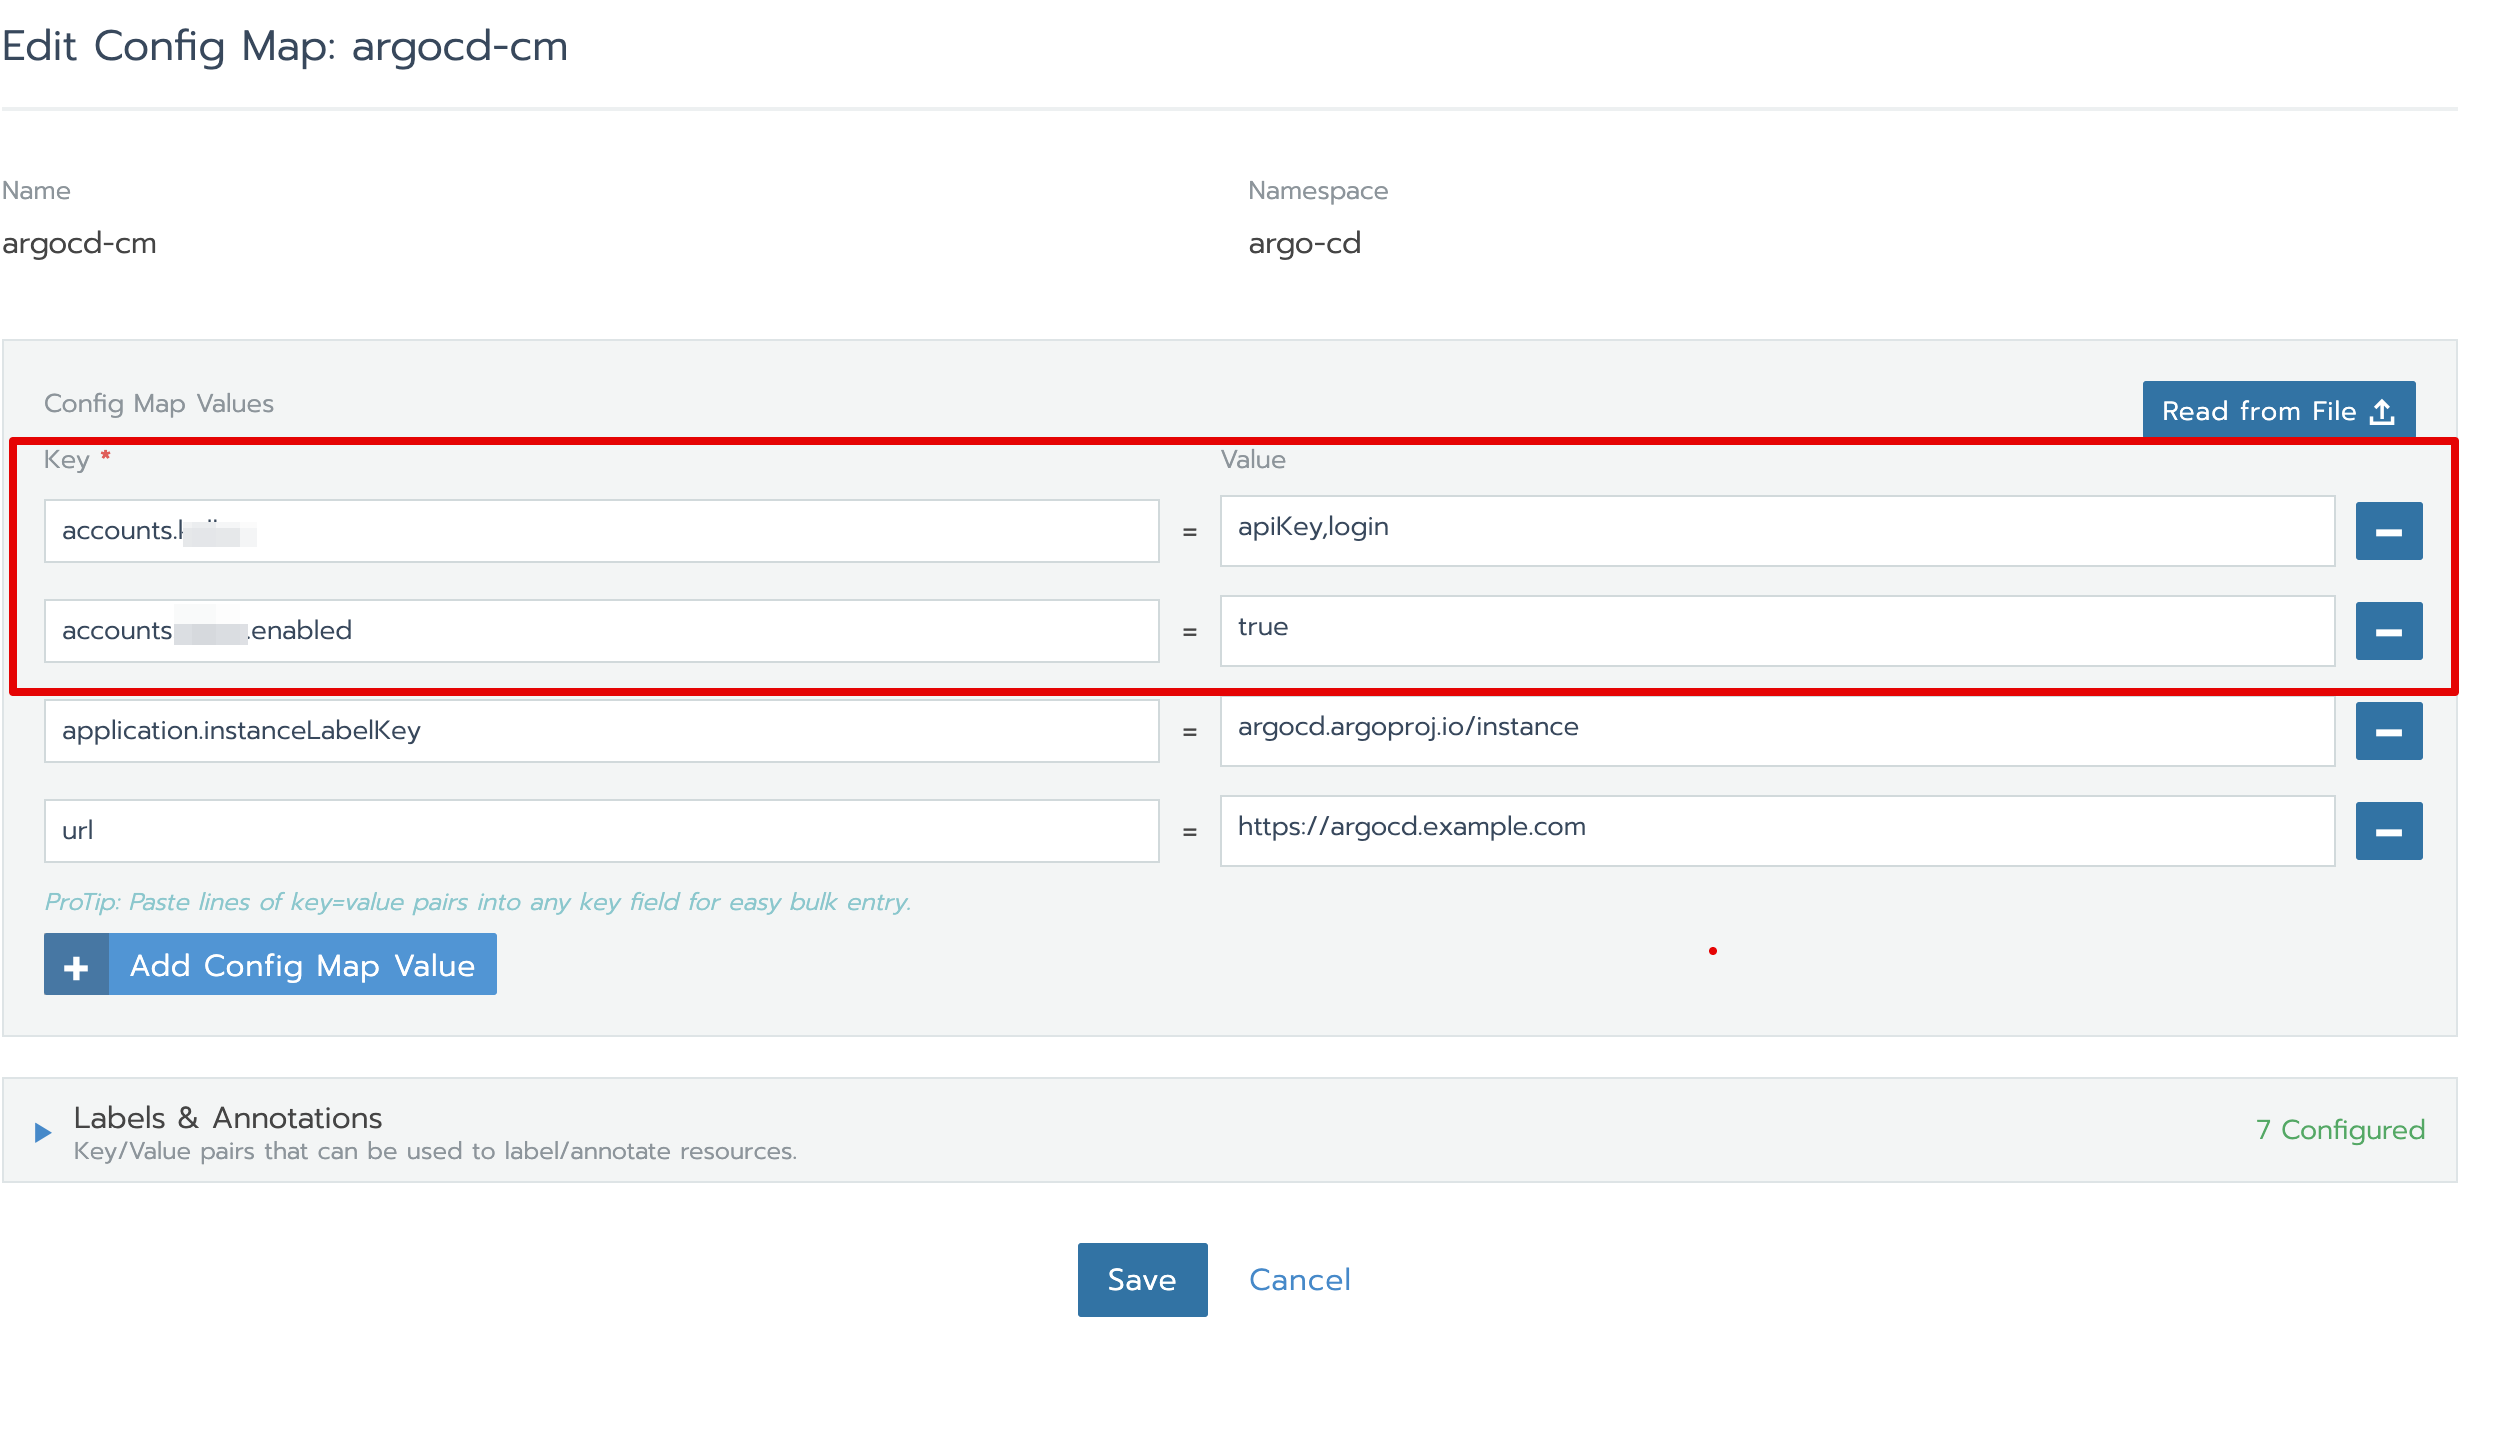
Task: Click the Read from File button label
Action: [2259, 411]
